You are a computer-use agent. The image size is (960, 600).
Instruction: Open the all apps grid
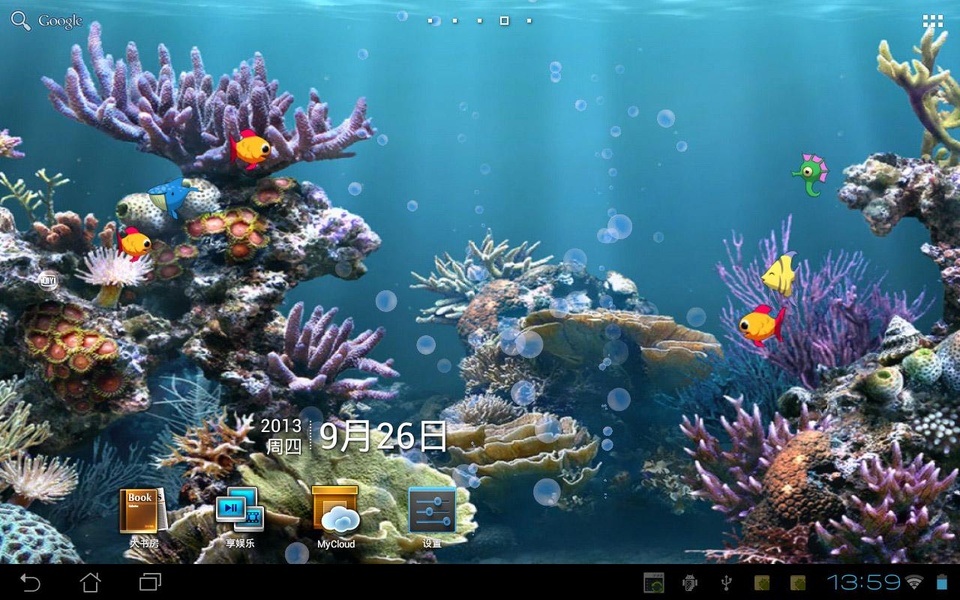pos(932,21)
